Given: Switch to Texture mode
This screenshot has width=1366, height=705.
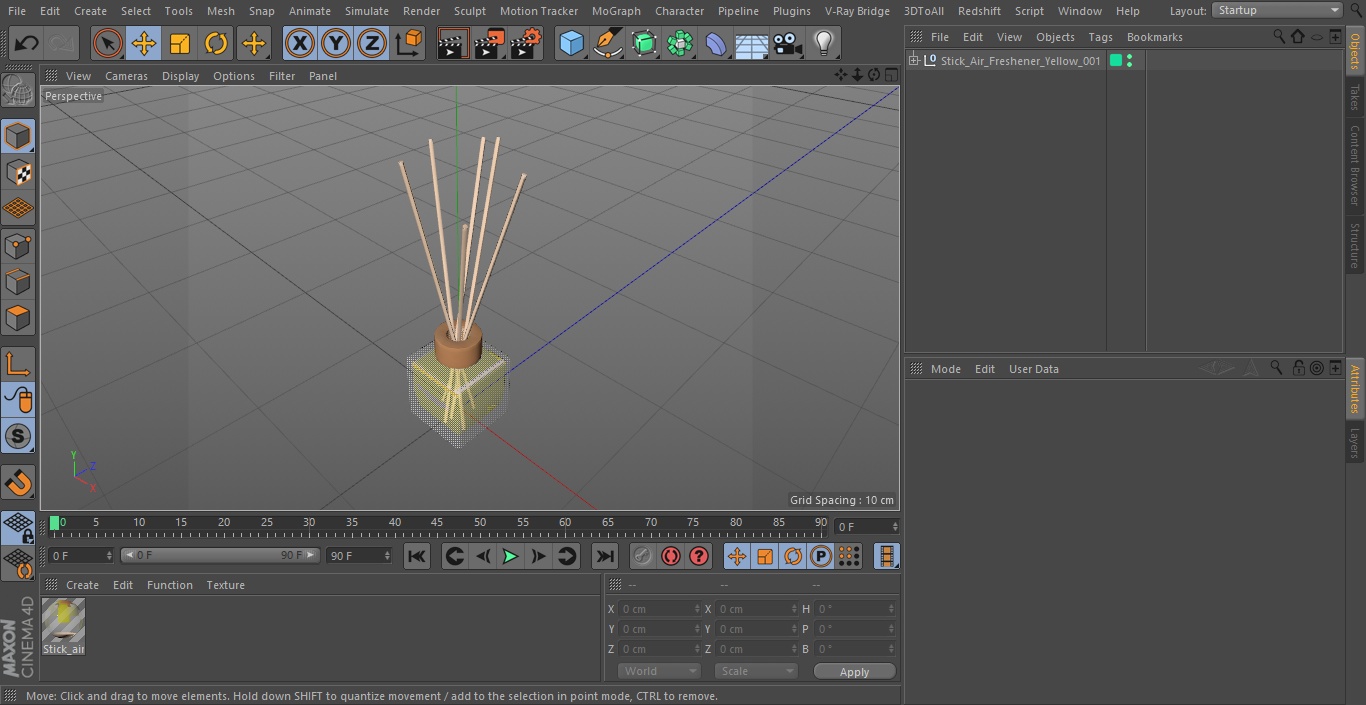Looking at the screenshot, I should (x=18, y=172).
